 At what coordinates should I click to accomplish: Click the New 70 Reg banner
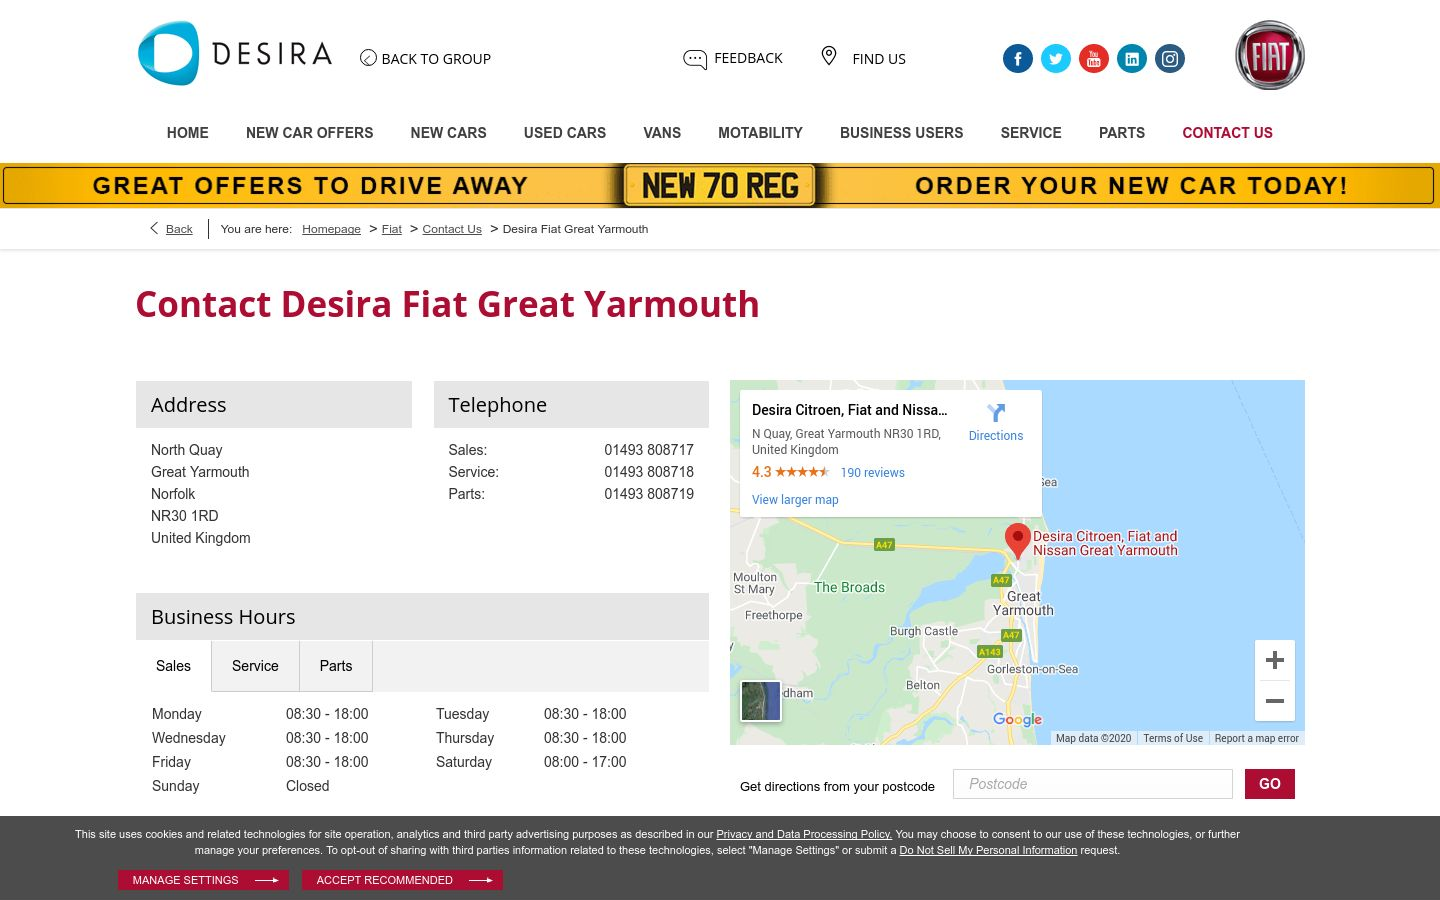click(x=720, y=186)
